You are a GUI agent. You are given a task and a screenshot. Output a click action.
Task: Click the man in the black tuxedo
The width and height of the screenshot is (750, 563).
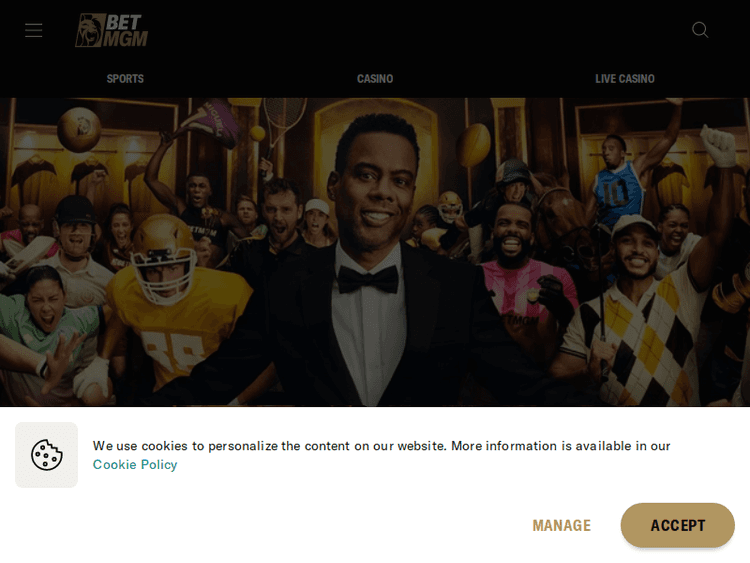[x=368, y=268]
